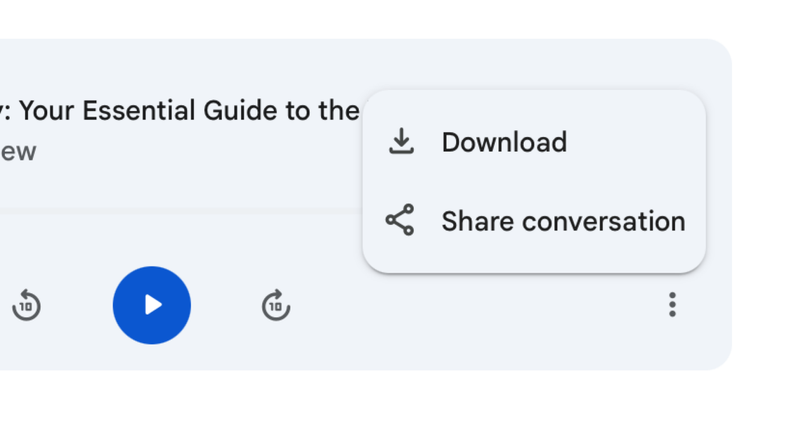Collapse the overflow menu via vertical dots
Screen dimensions: 800x440
tap(672, 305)
